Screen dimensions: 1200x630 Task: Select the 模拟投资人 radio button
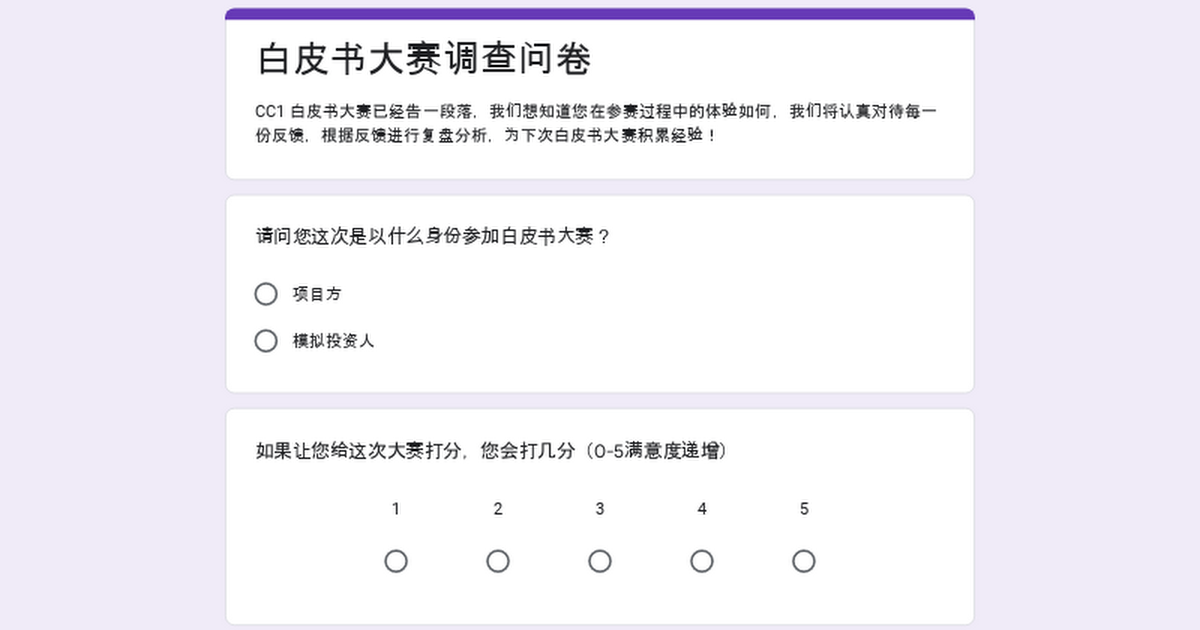click(266, 341)
